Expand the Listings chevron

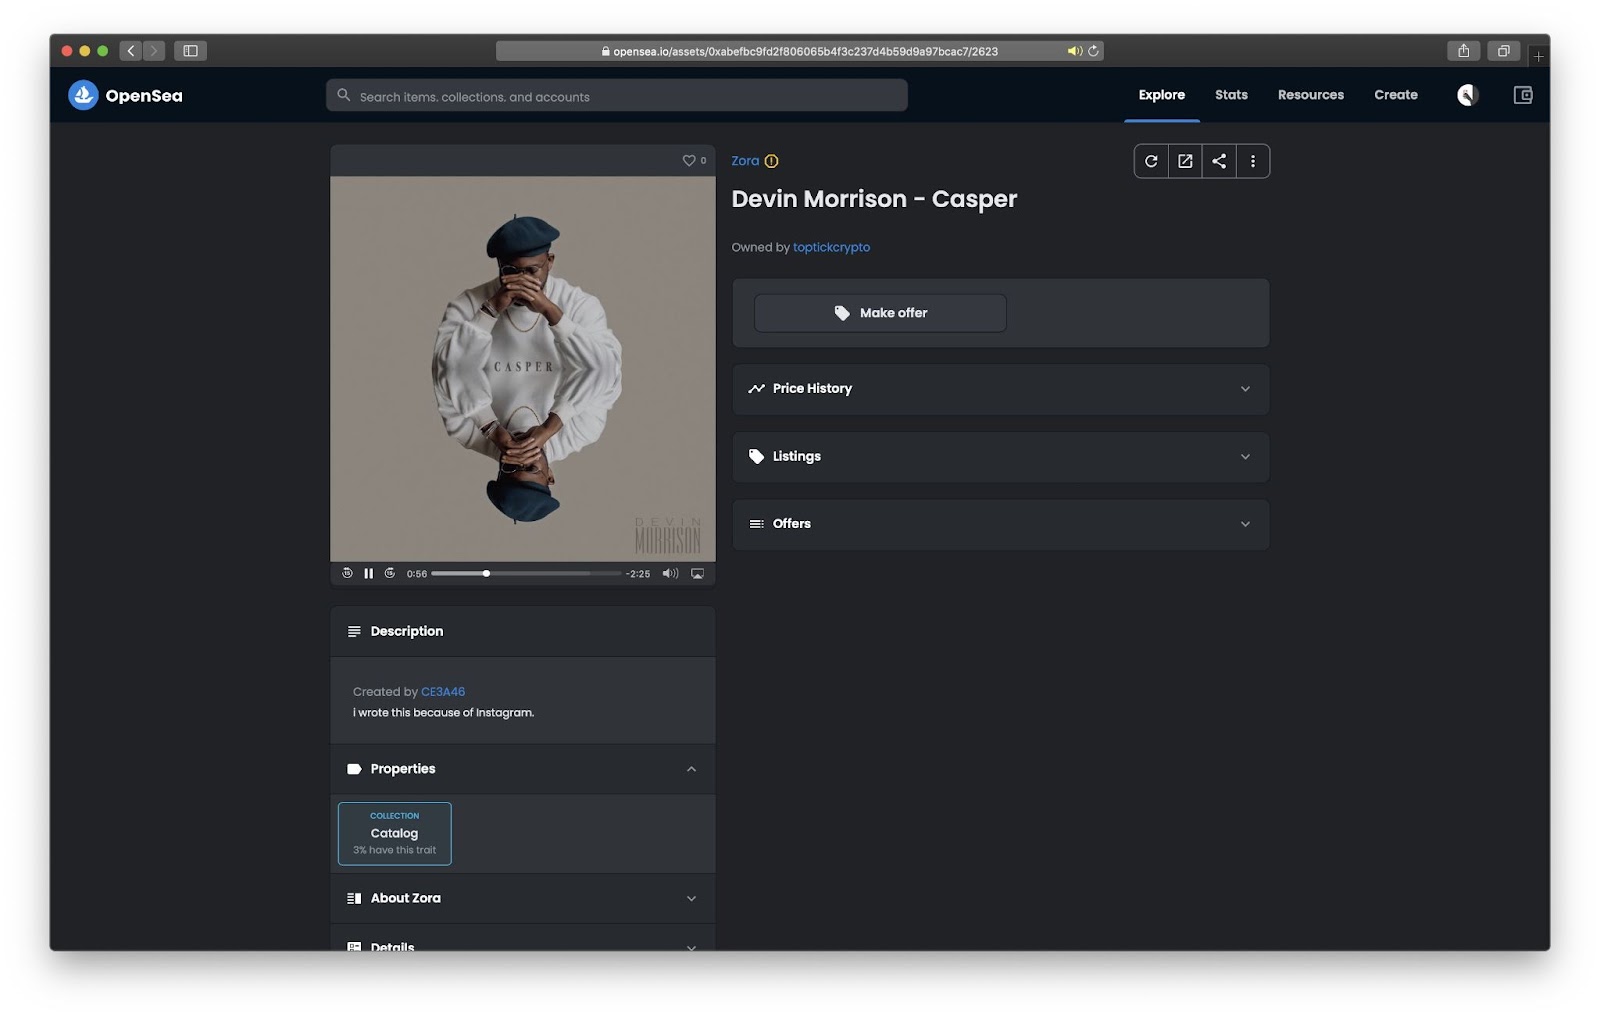pos(1245,457)
